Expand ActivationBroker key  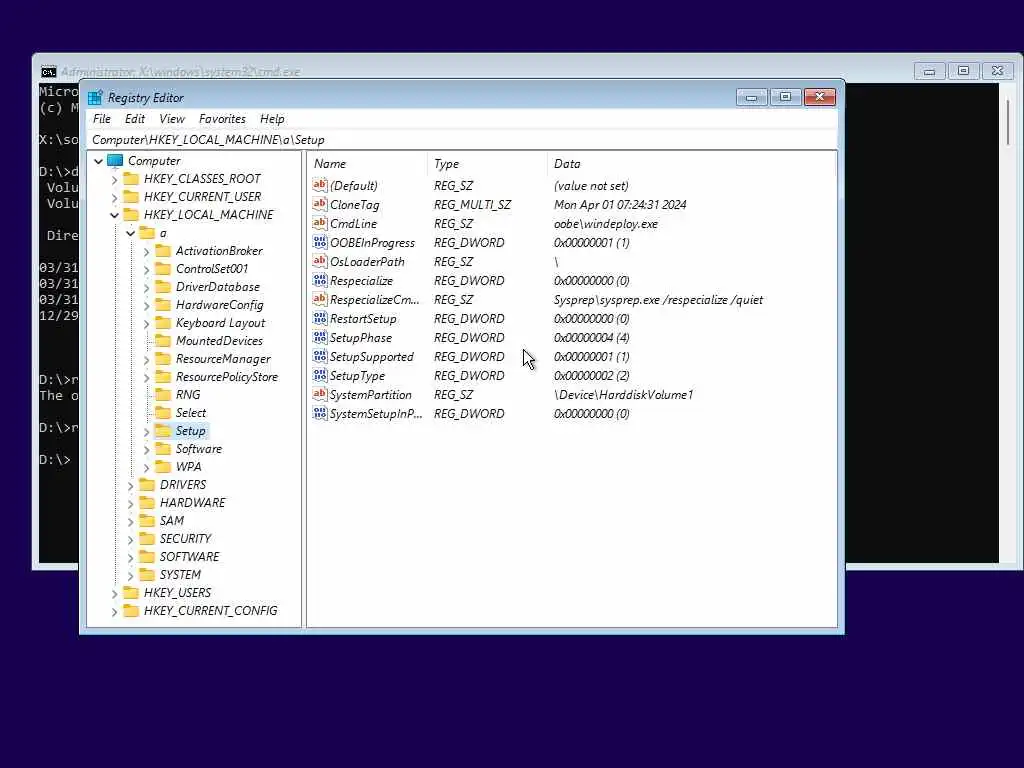pyautogui.click(x=146, y=251)
